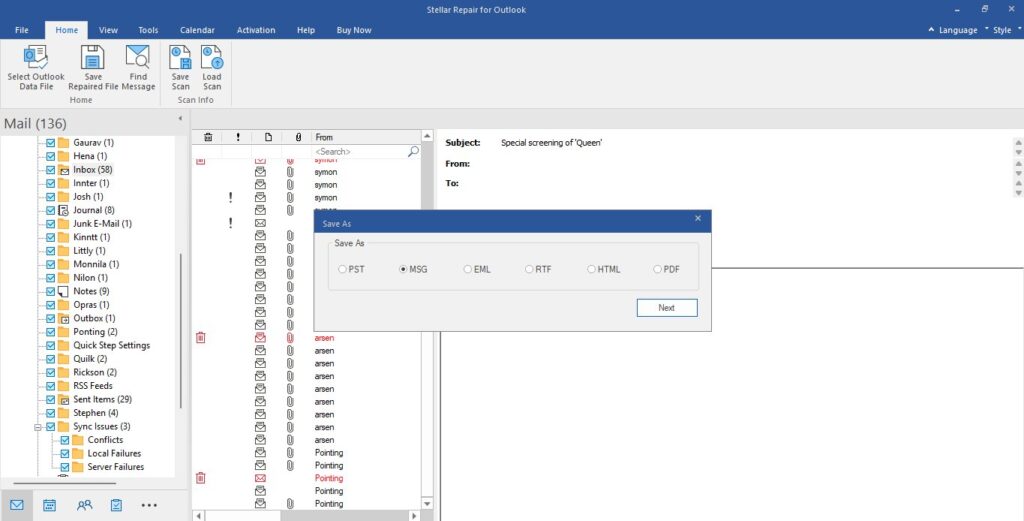The height and width of the screenshot is (521, 1024).
Task: Select the Rickson (2) folder
Action: click(x=95, y=372)
